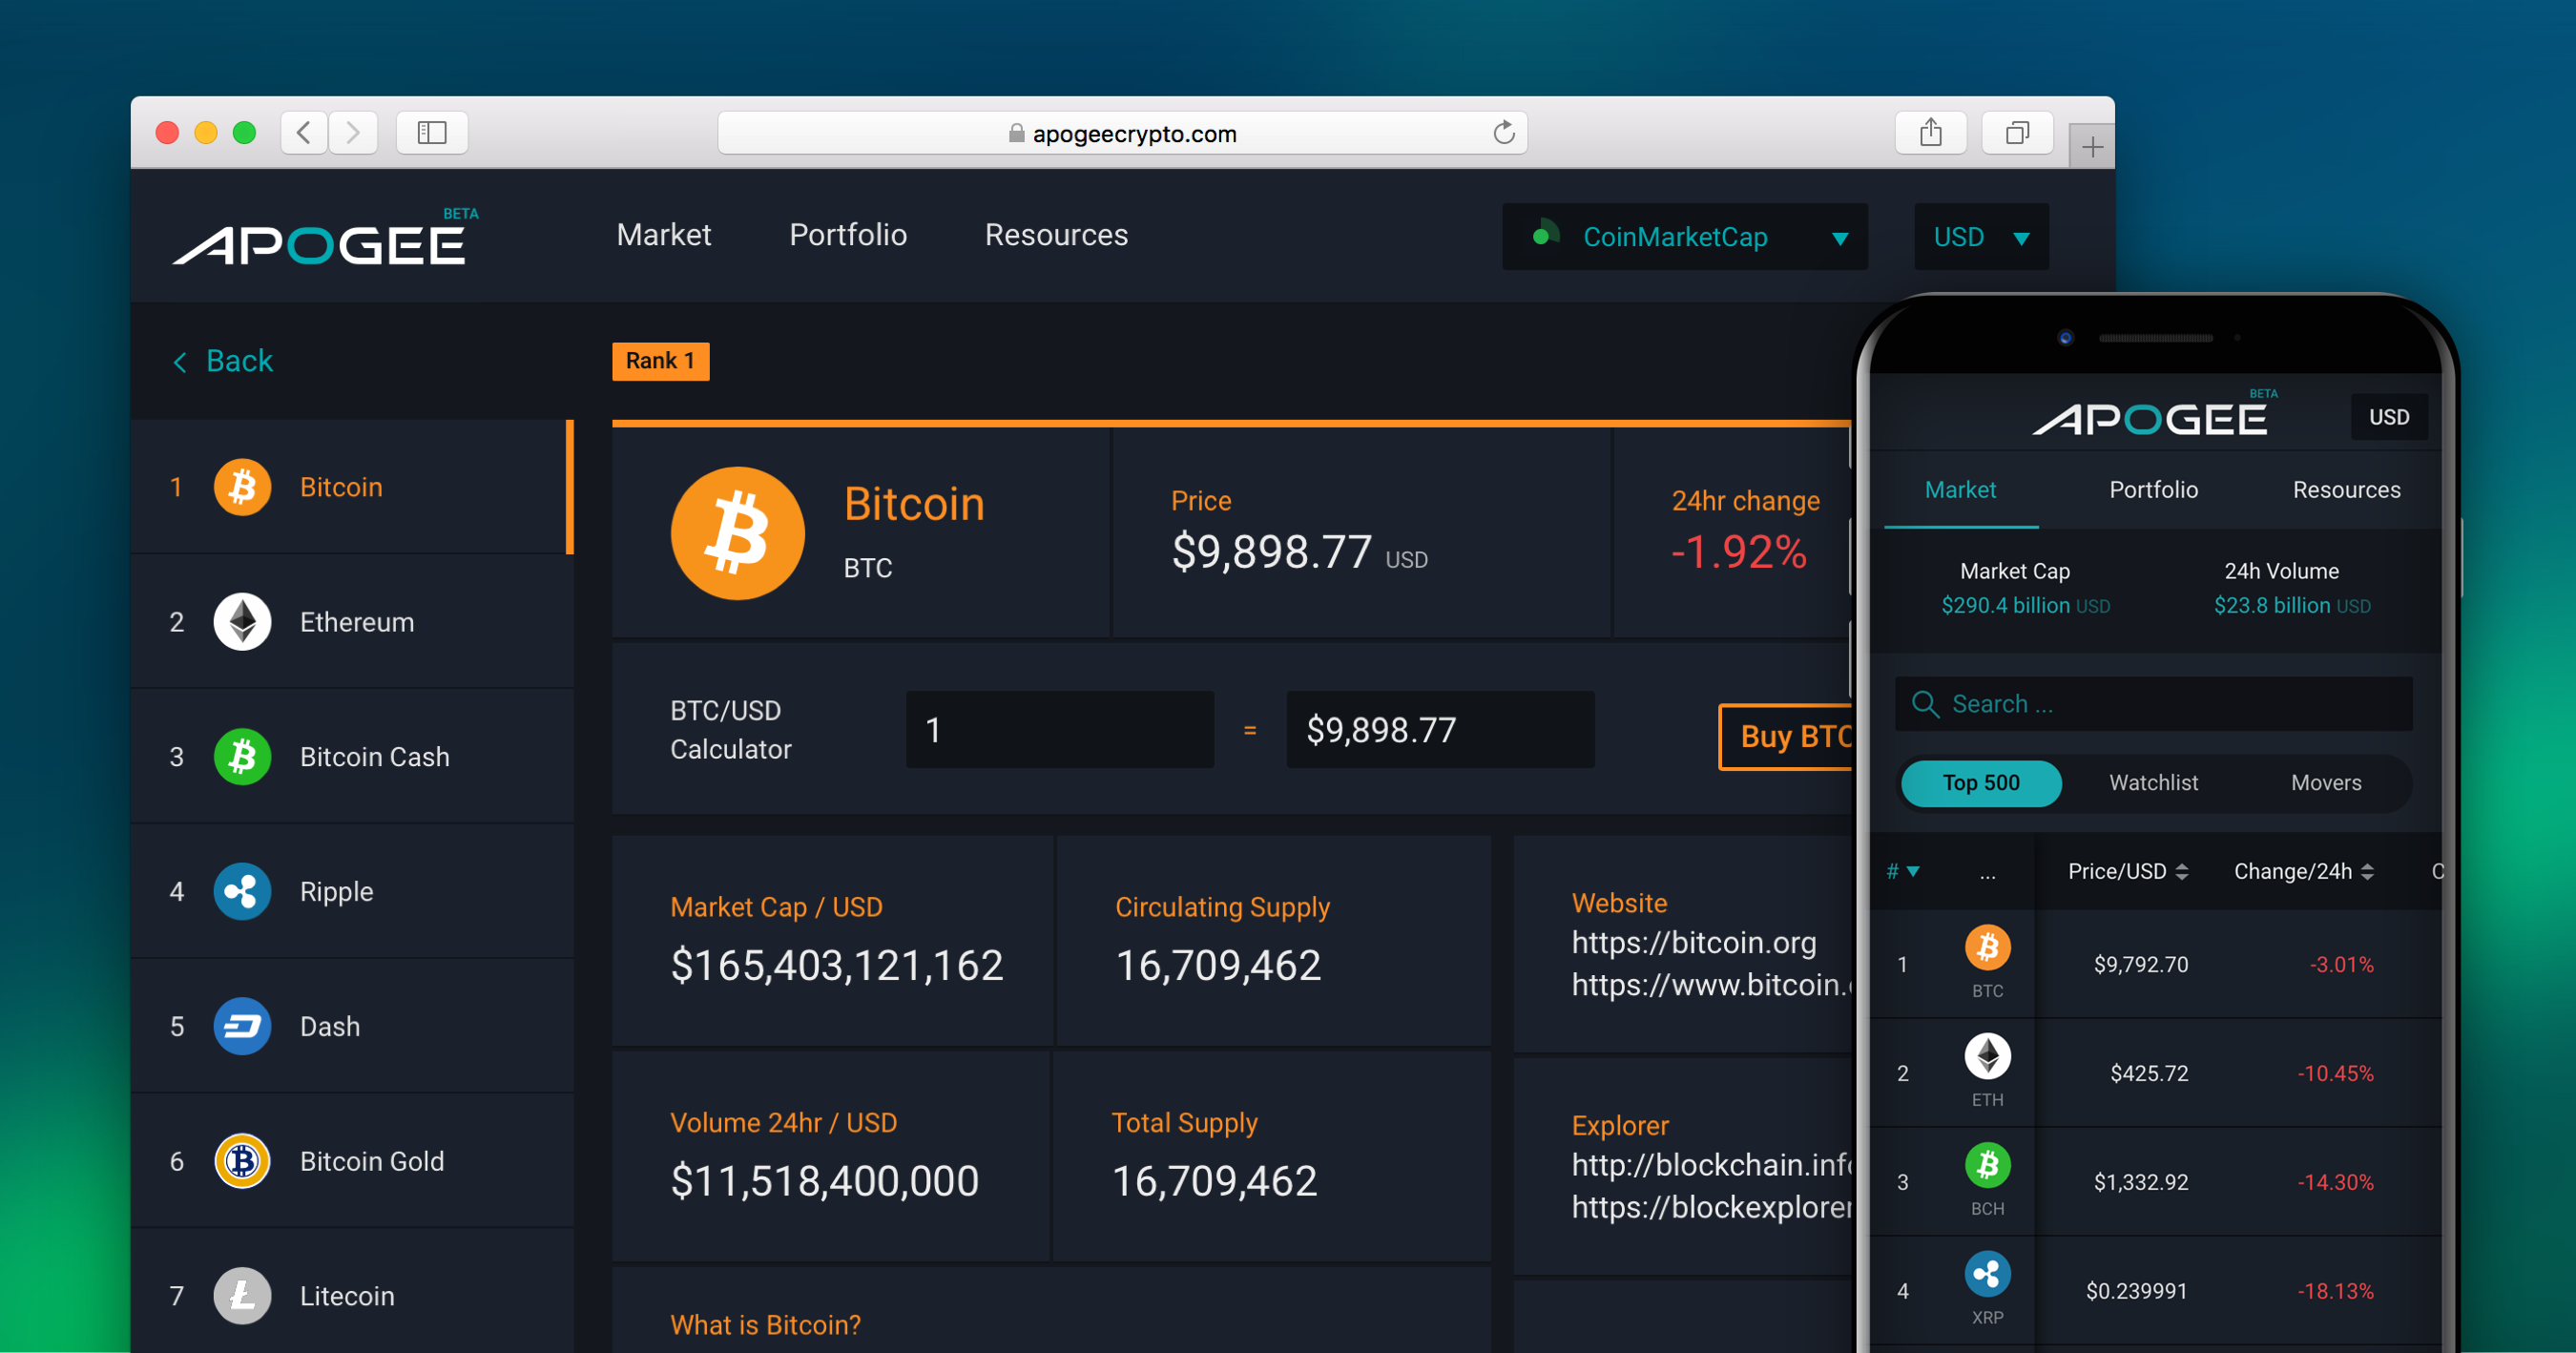
Task: Open the Resources page in the browser nav
Action: click(x=1056, y=235)
